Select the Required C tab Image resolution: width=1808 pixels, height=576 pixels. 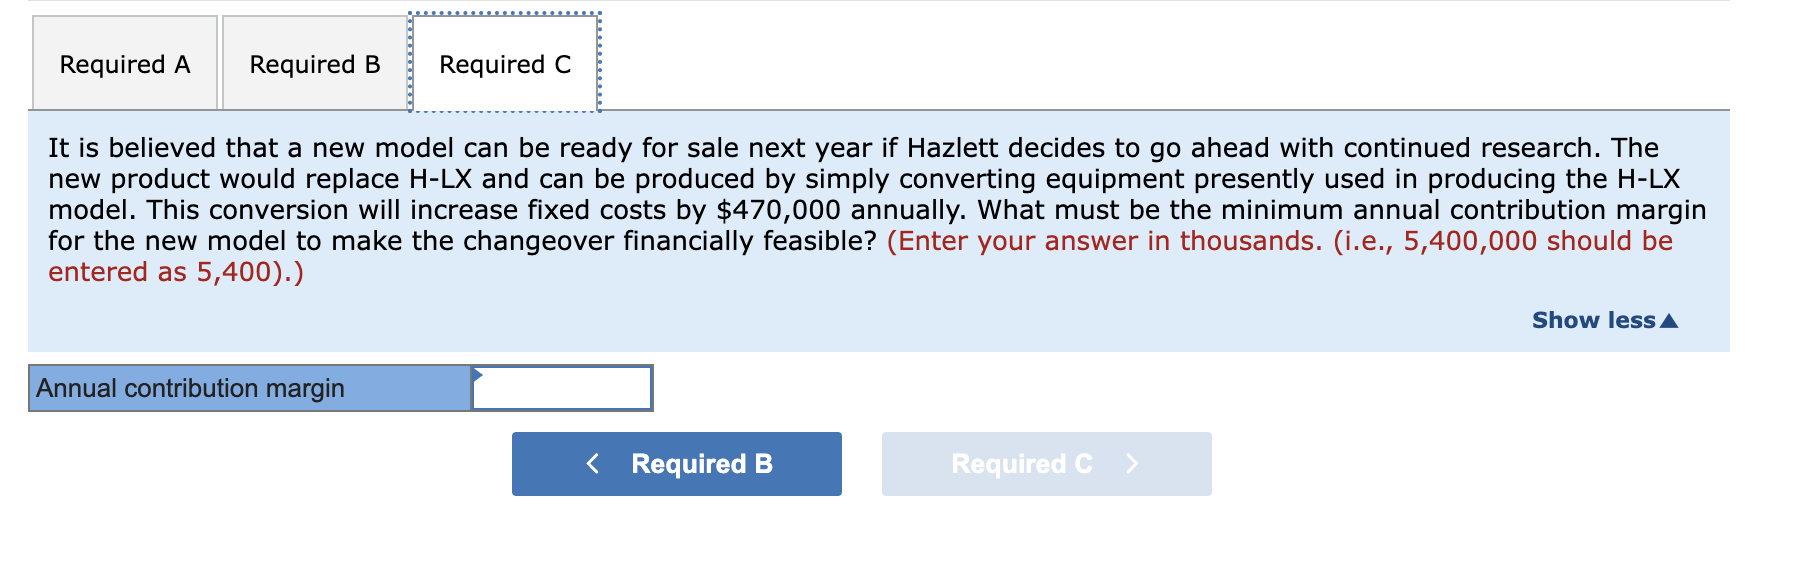pyautogui.click(x=505, y=65)
